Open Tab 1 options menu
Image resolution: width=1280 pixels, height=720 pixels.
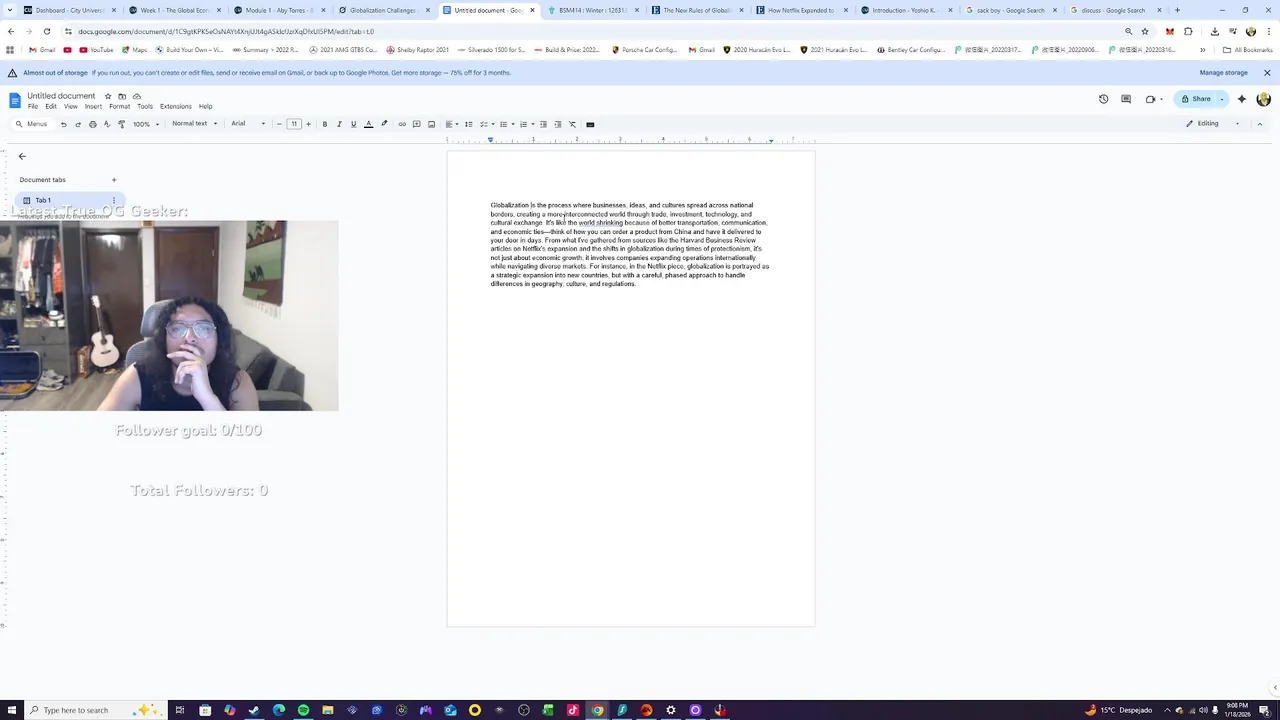(114, 200)
